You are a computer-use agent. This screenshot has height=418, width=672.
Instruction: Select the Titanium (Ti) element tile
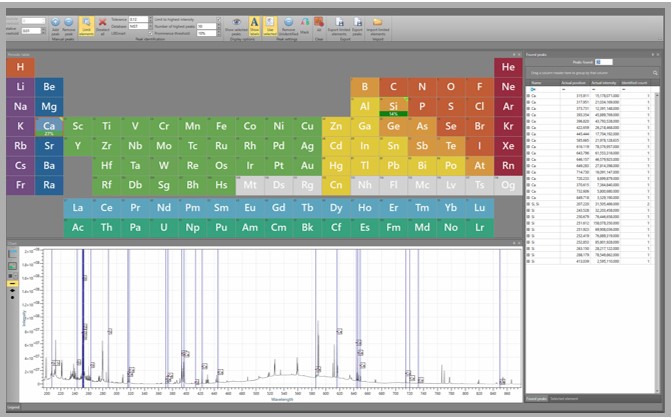(x=106, y=126)
